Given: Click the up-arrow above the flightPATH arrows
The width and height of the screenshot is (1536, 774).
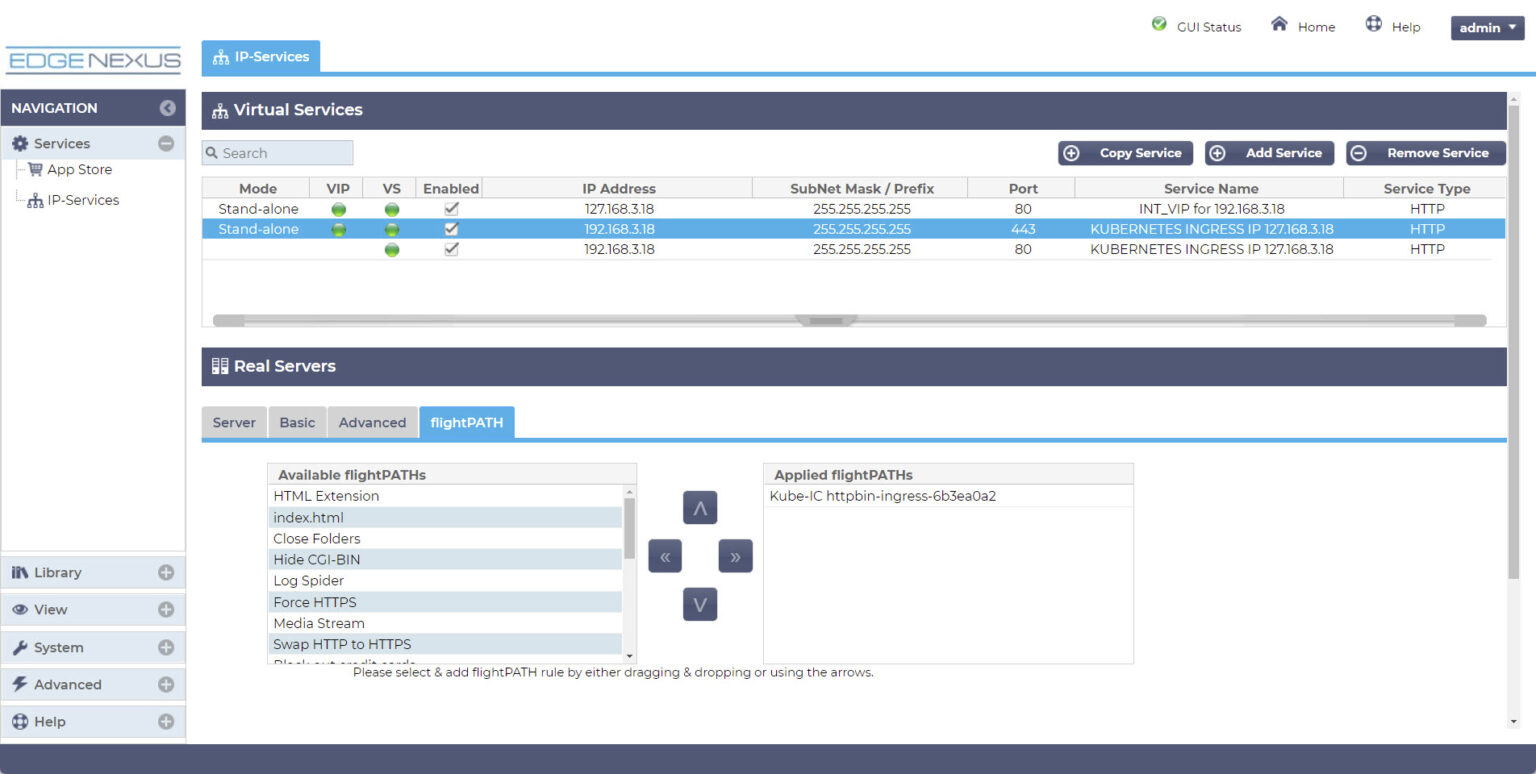Looking at the screenshot, I should [x=700, y=507].
